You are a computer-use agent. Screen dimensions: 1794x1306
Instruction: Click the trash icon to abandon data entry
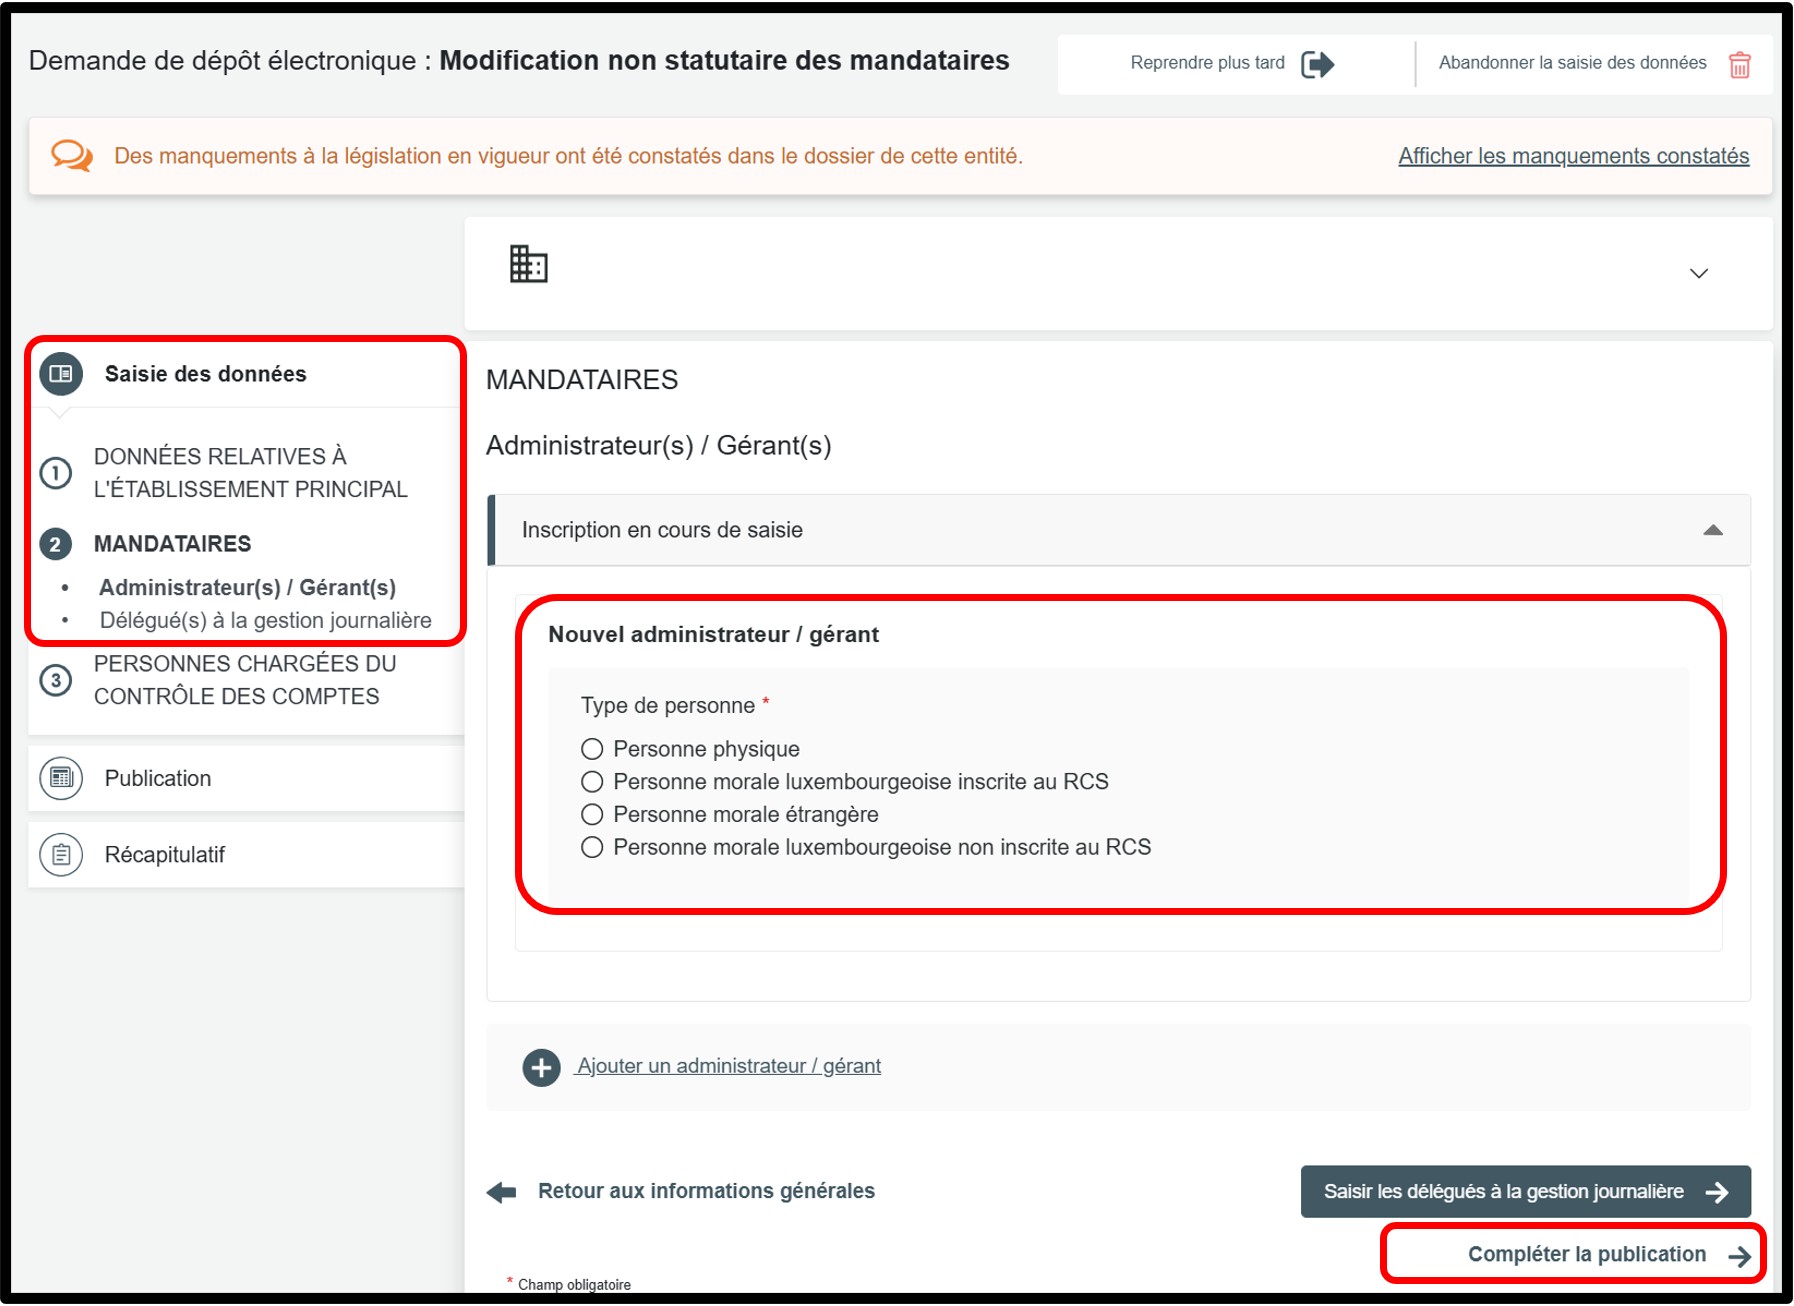click(x=1739, y=65)
